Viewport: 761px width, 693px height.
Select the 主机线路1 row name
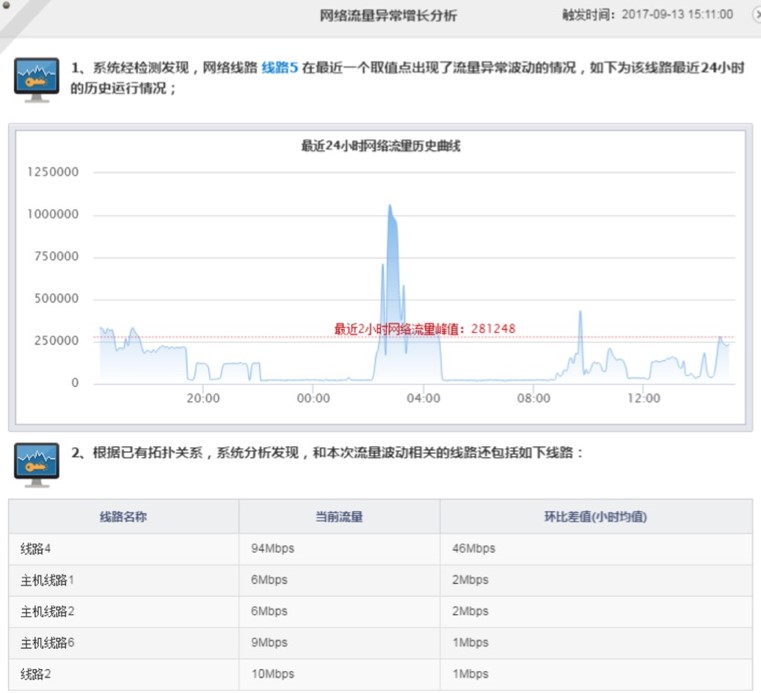48,580
